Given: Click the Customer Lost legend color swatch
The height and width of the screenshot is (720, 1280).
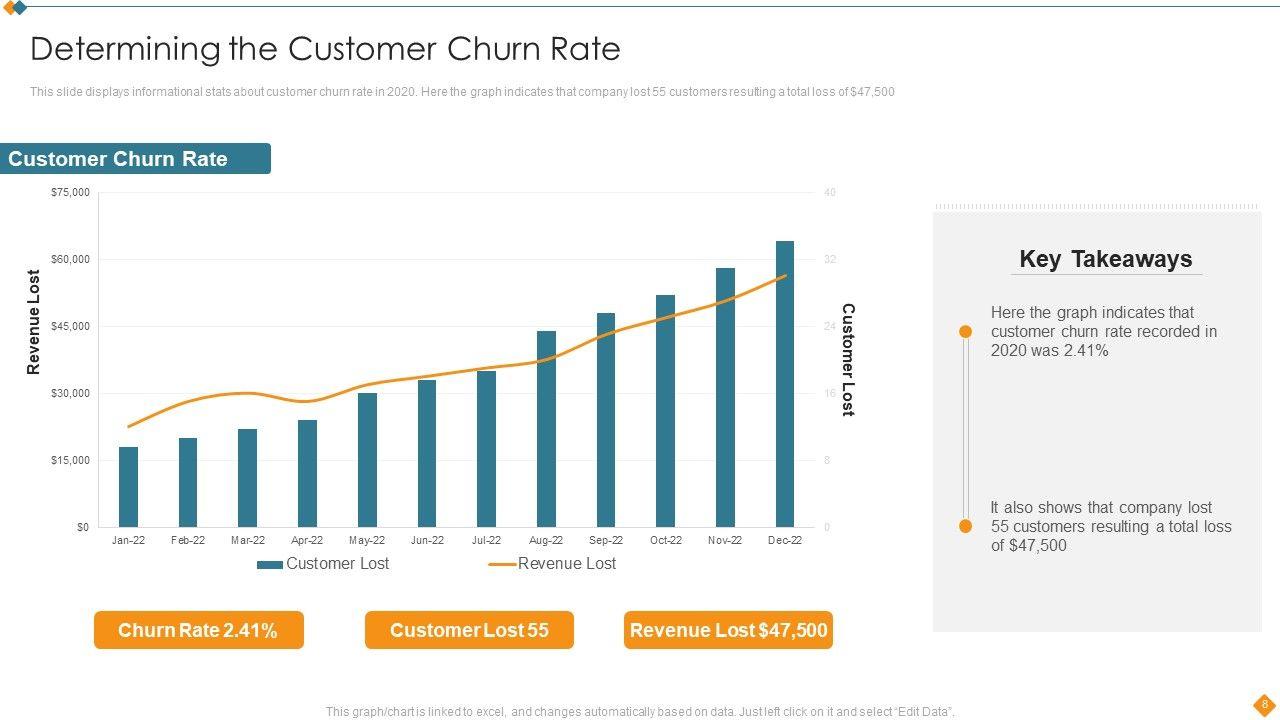Looking at the screenshot, I should [269, 564].
